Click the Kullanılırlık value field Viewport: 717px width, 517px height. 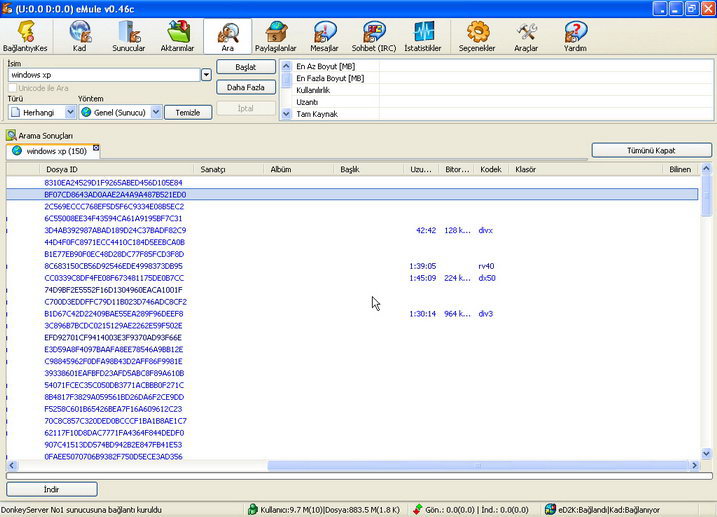pos(545,90)
